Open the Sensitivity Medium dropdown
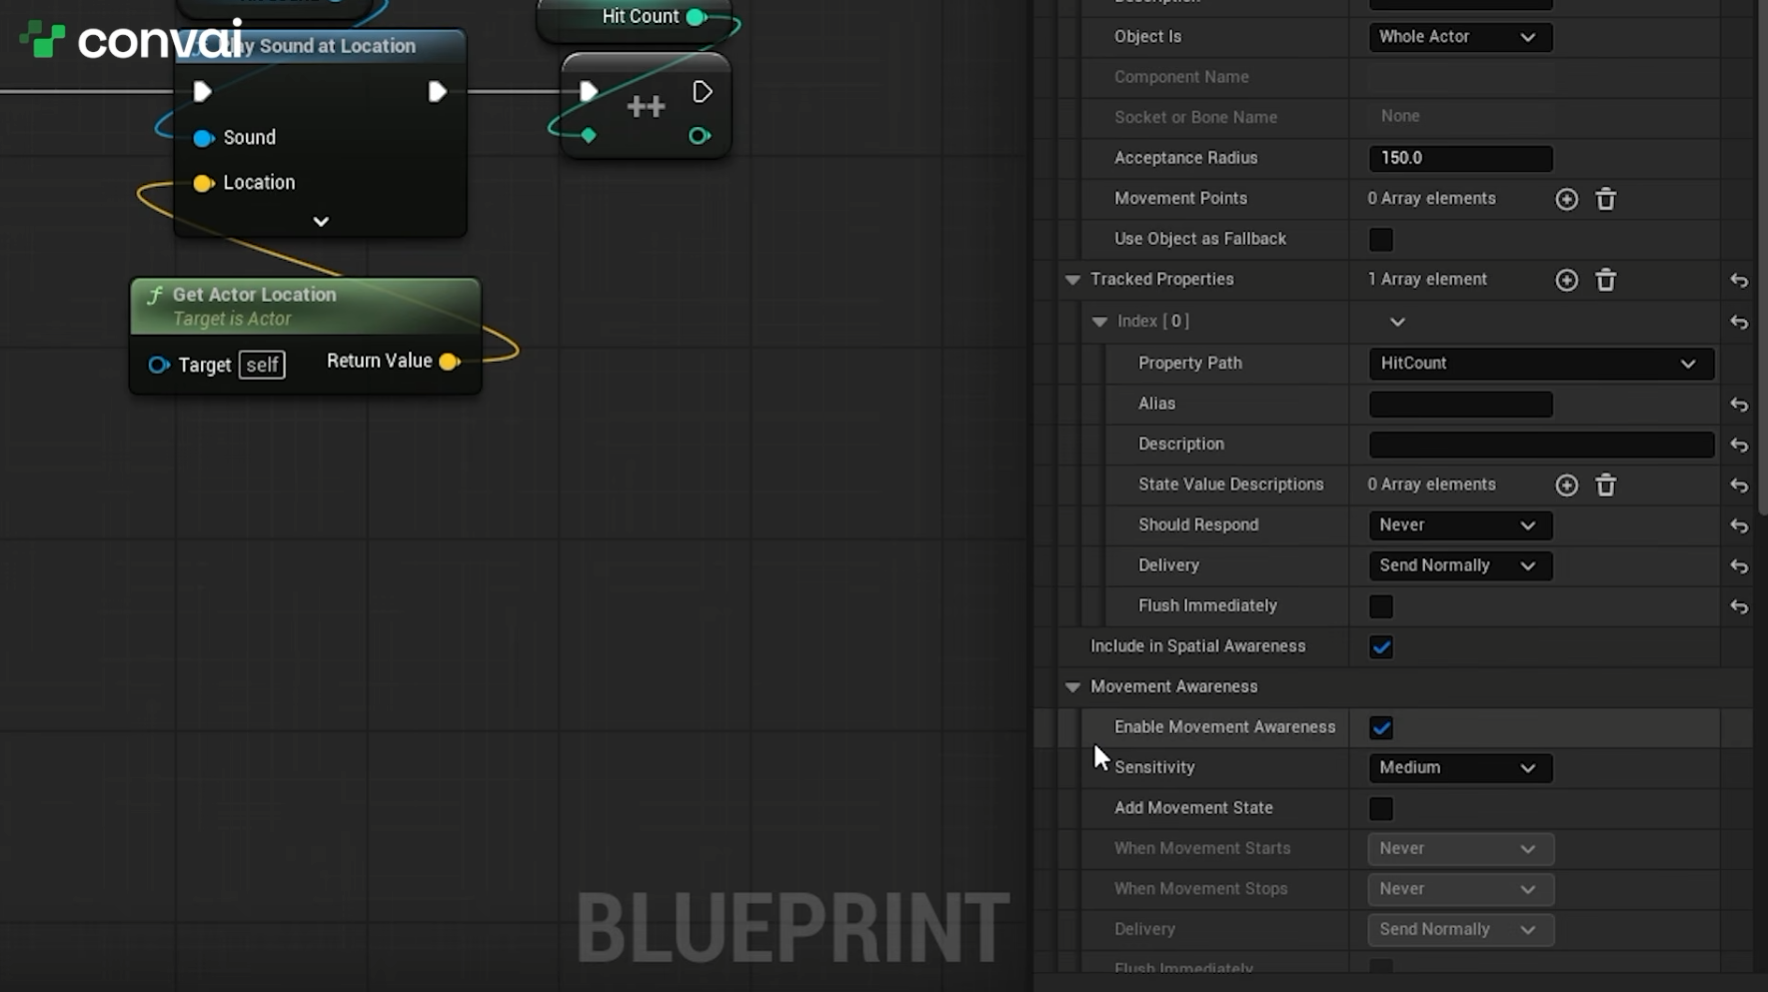The width and height of the screenshot is (1768, 992). 1460,768
